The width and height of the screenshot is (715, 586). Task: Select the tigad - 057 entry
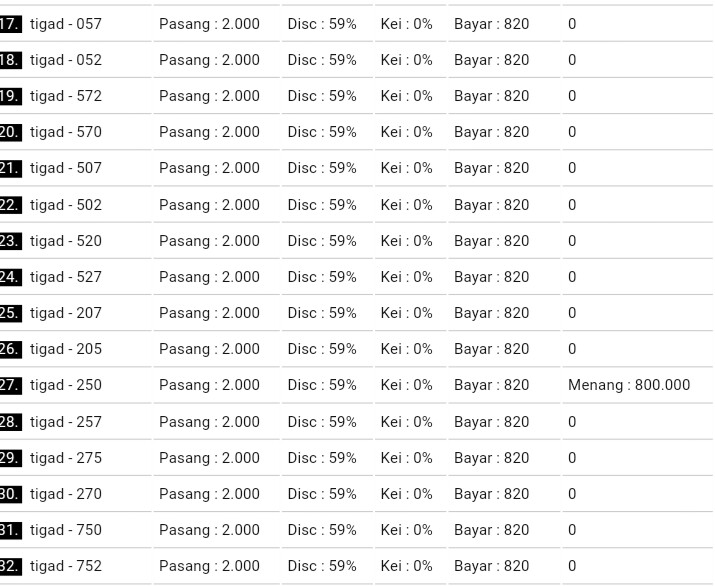pos(66,24)
